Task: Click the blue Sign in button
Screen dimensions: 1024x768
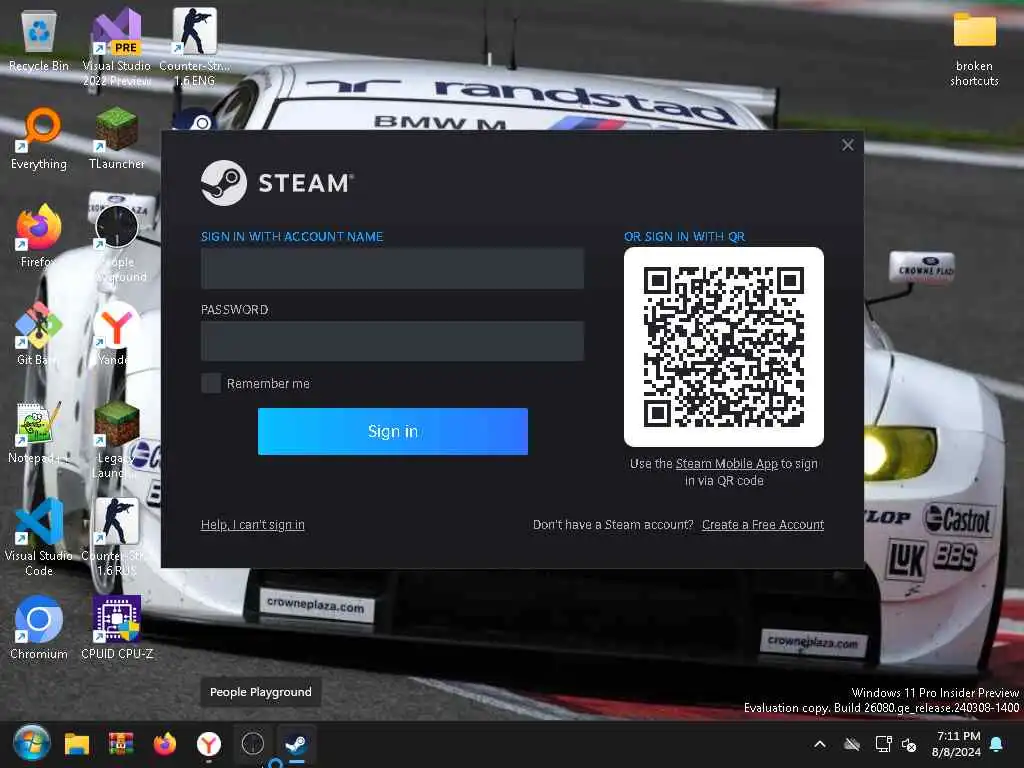Action: pyautogui.click(x=392, y=431)
